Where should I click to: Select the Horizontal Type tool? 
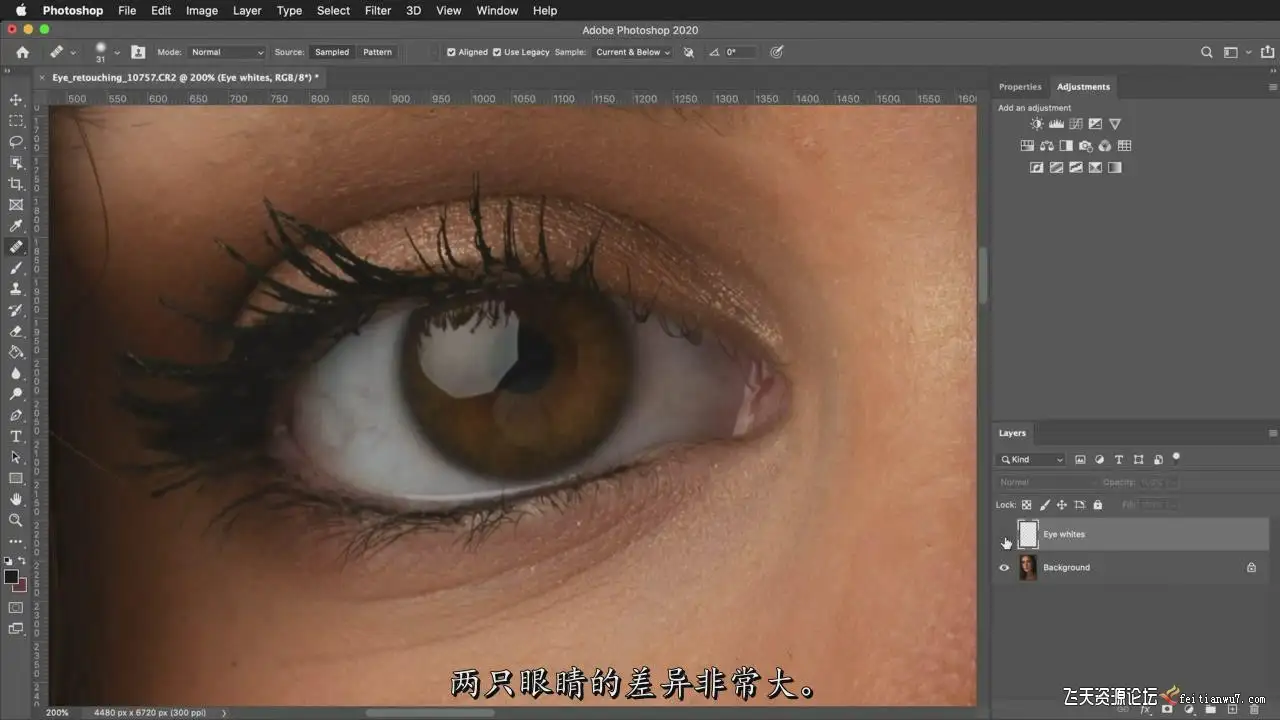click(16, 436)
